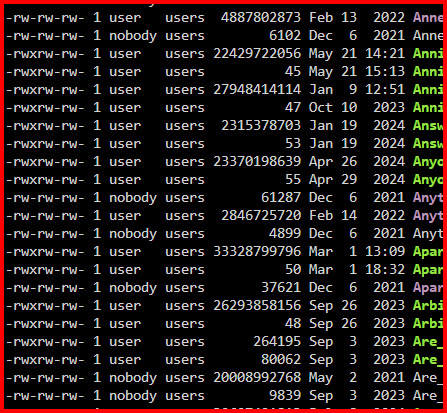Viewport: 447px width, 413px height.
Task: Select the file size 4887802873
Action: pyautogui.click(x=261, y=17)
